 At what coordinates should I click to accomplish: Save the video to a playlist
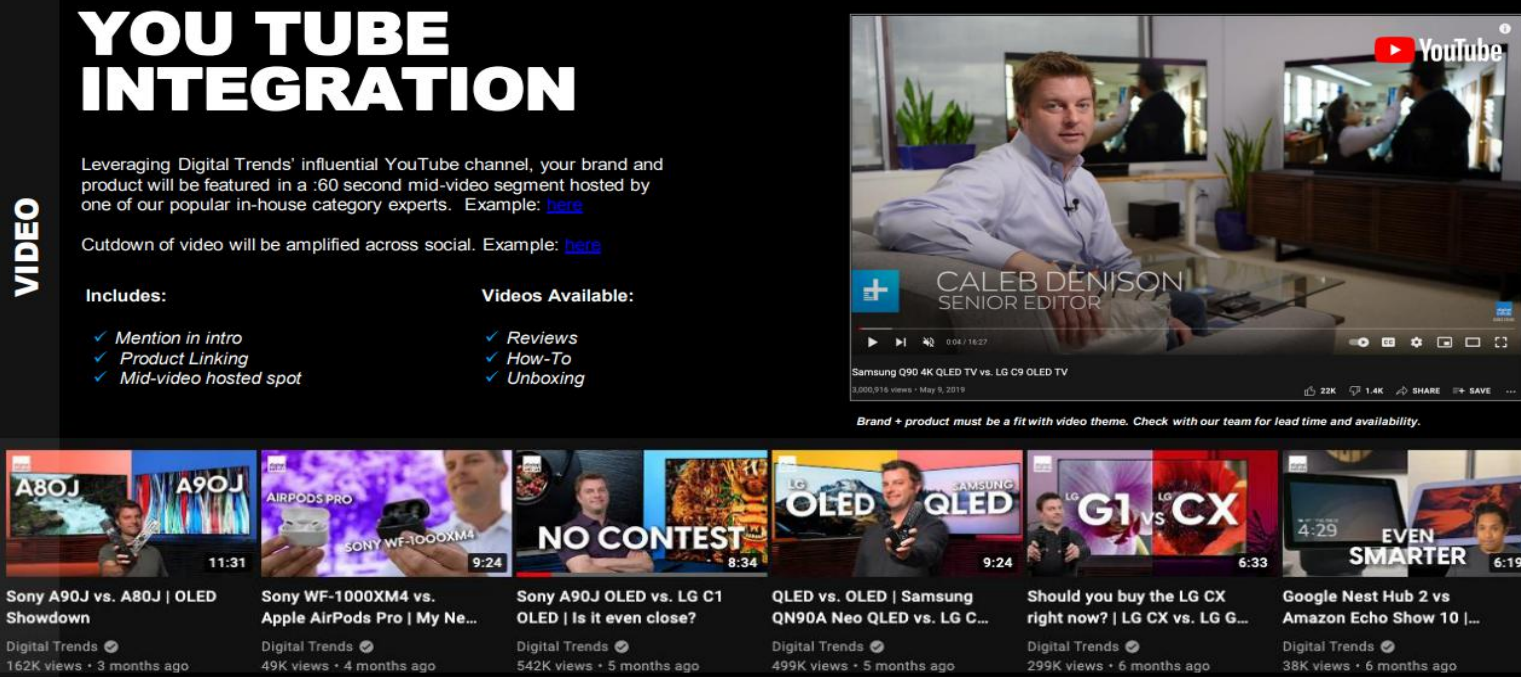[1471, 391]
